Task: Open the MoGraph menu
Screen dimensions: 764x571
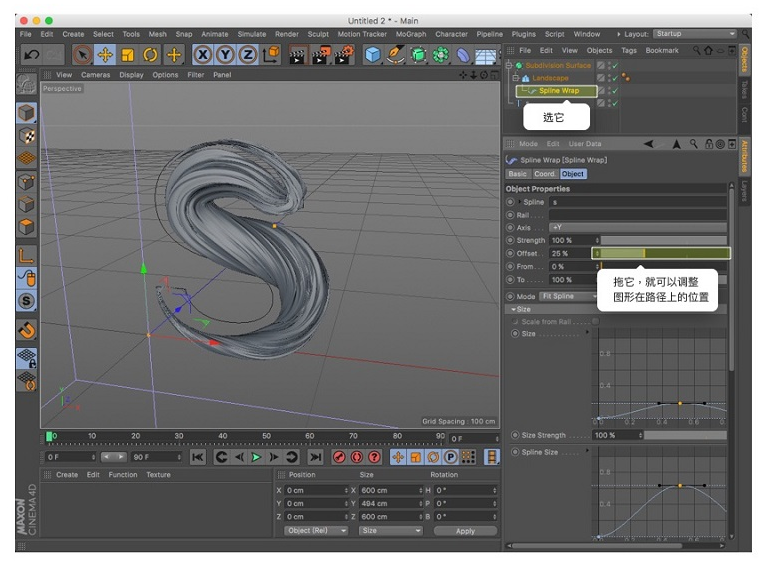Action: [410, 34]
